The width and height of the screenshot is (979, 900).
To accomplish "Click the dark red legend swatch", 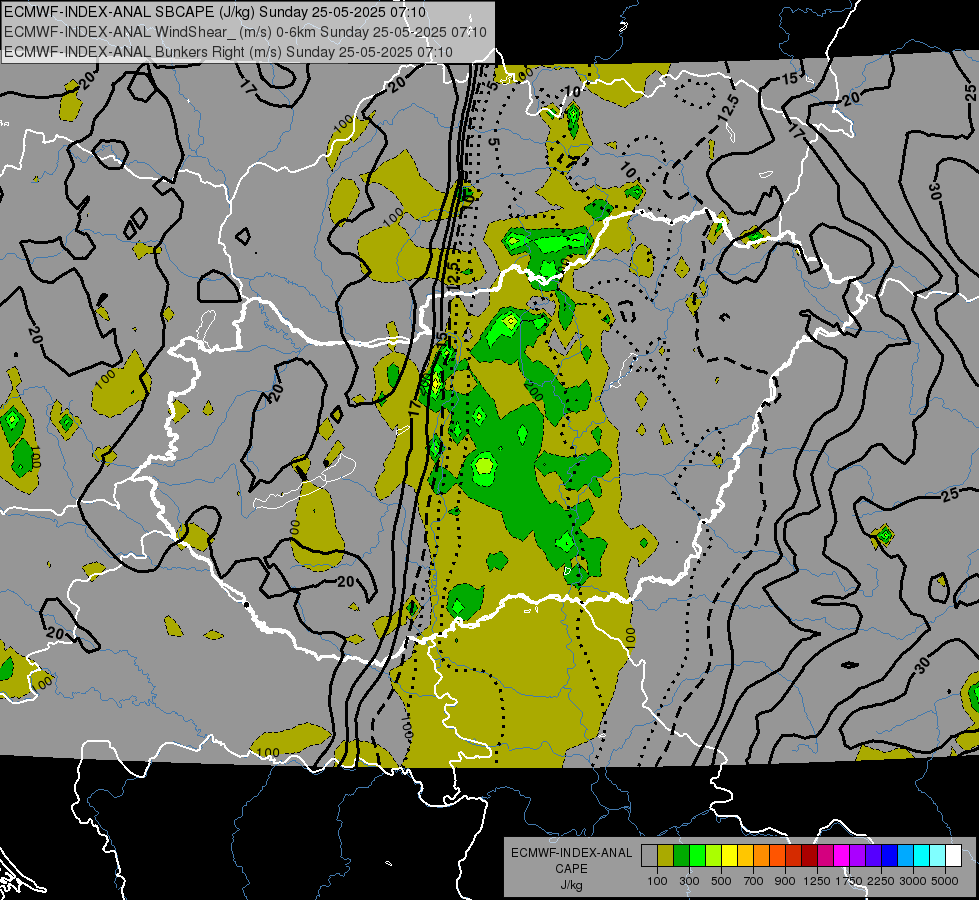I will click(810, 856).
